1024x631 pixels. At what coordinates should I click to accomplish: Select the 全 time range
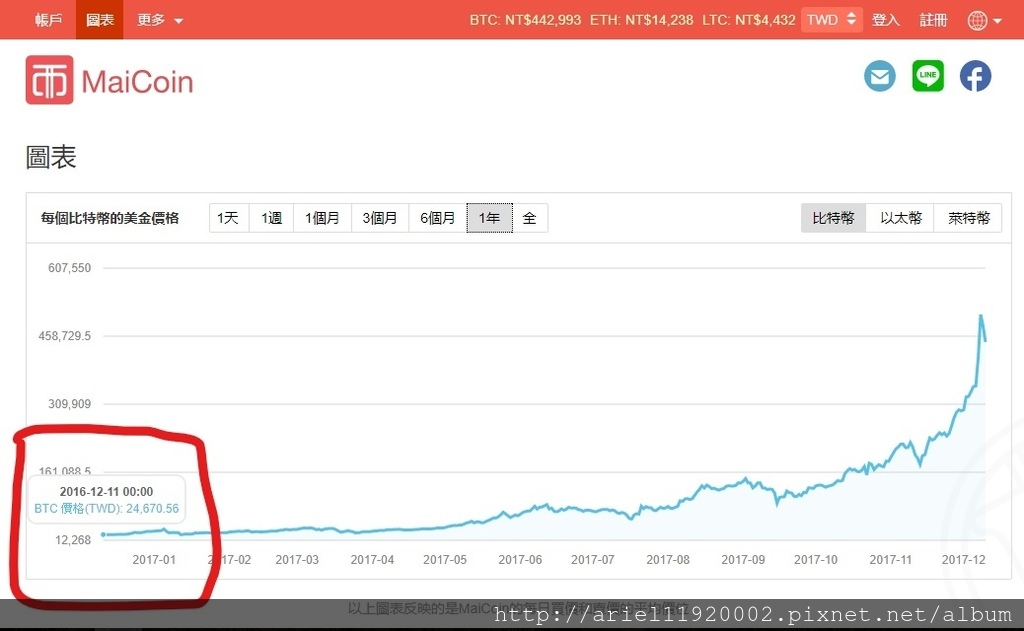(x=530, y=218)
